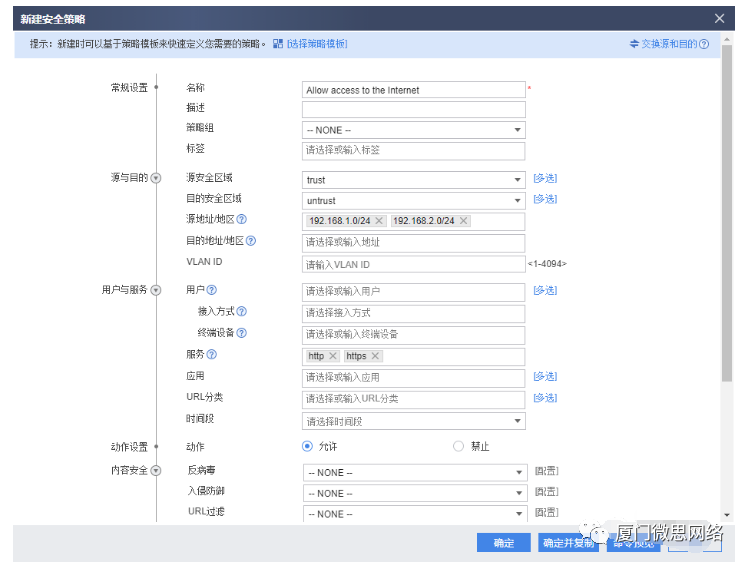This screenshot has width=747, height=566.
Task: Click the 终端设备 input field
Action: click(414, 335)
